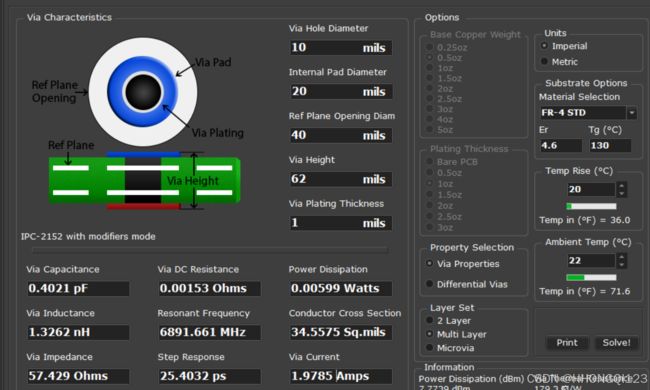Select the Microvia layer option

click(429, 348)
